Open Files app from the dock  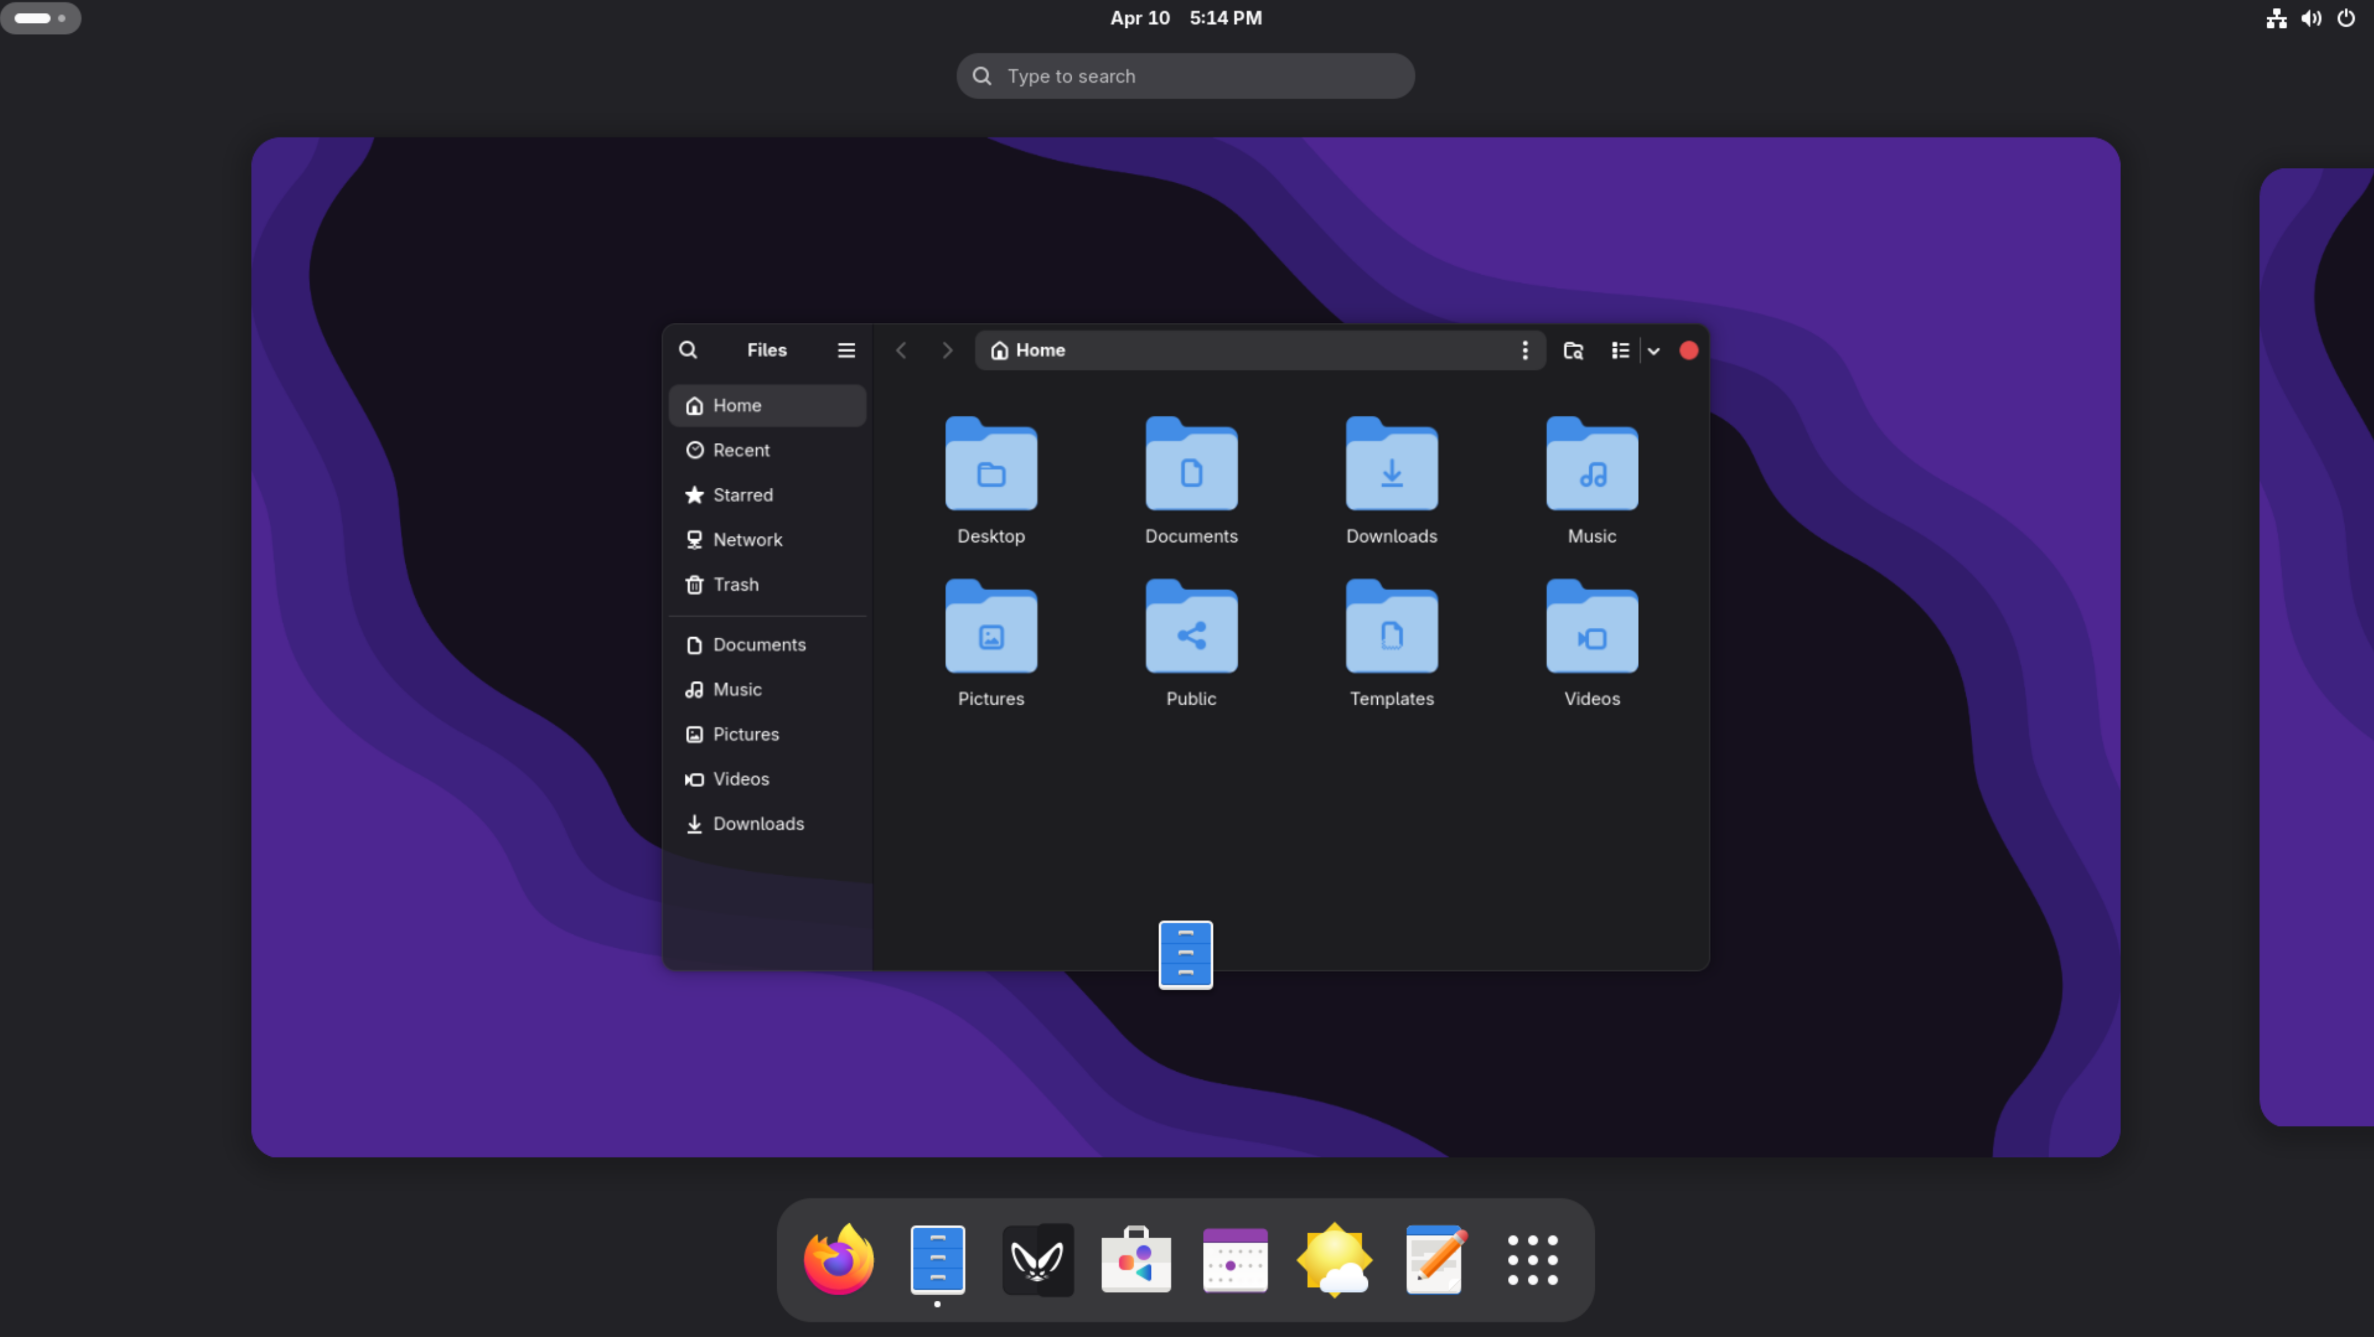click(x=937, y=1259)
